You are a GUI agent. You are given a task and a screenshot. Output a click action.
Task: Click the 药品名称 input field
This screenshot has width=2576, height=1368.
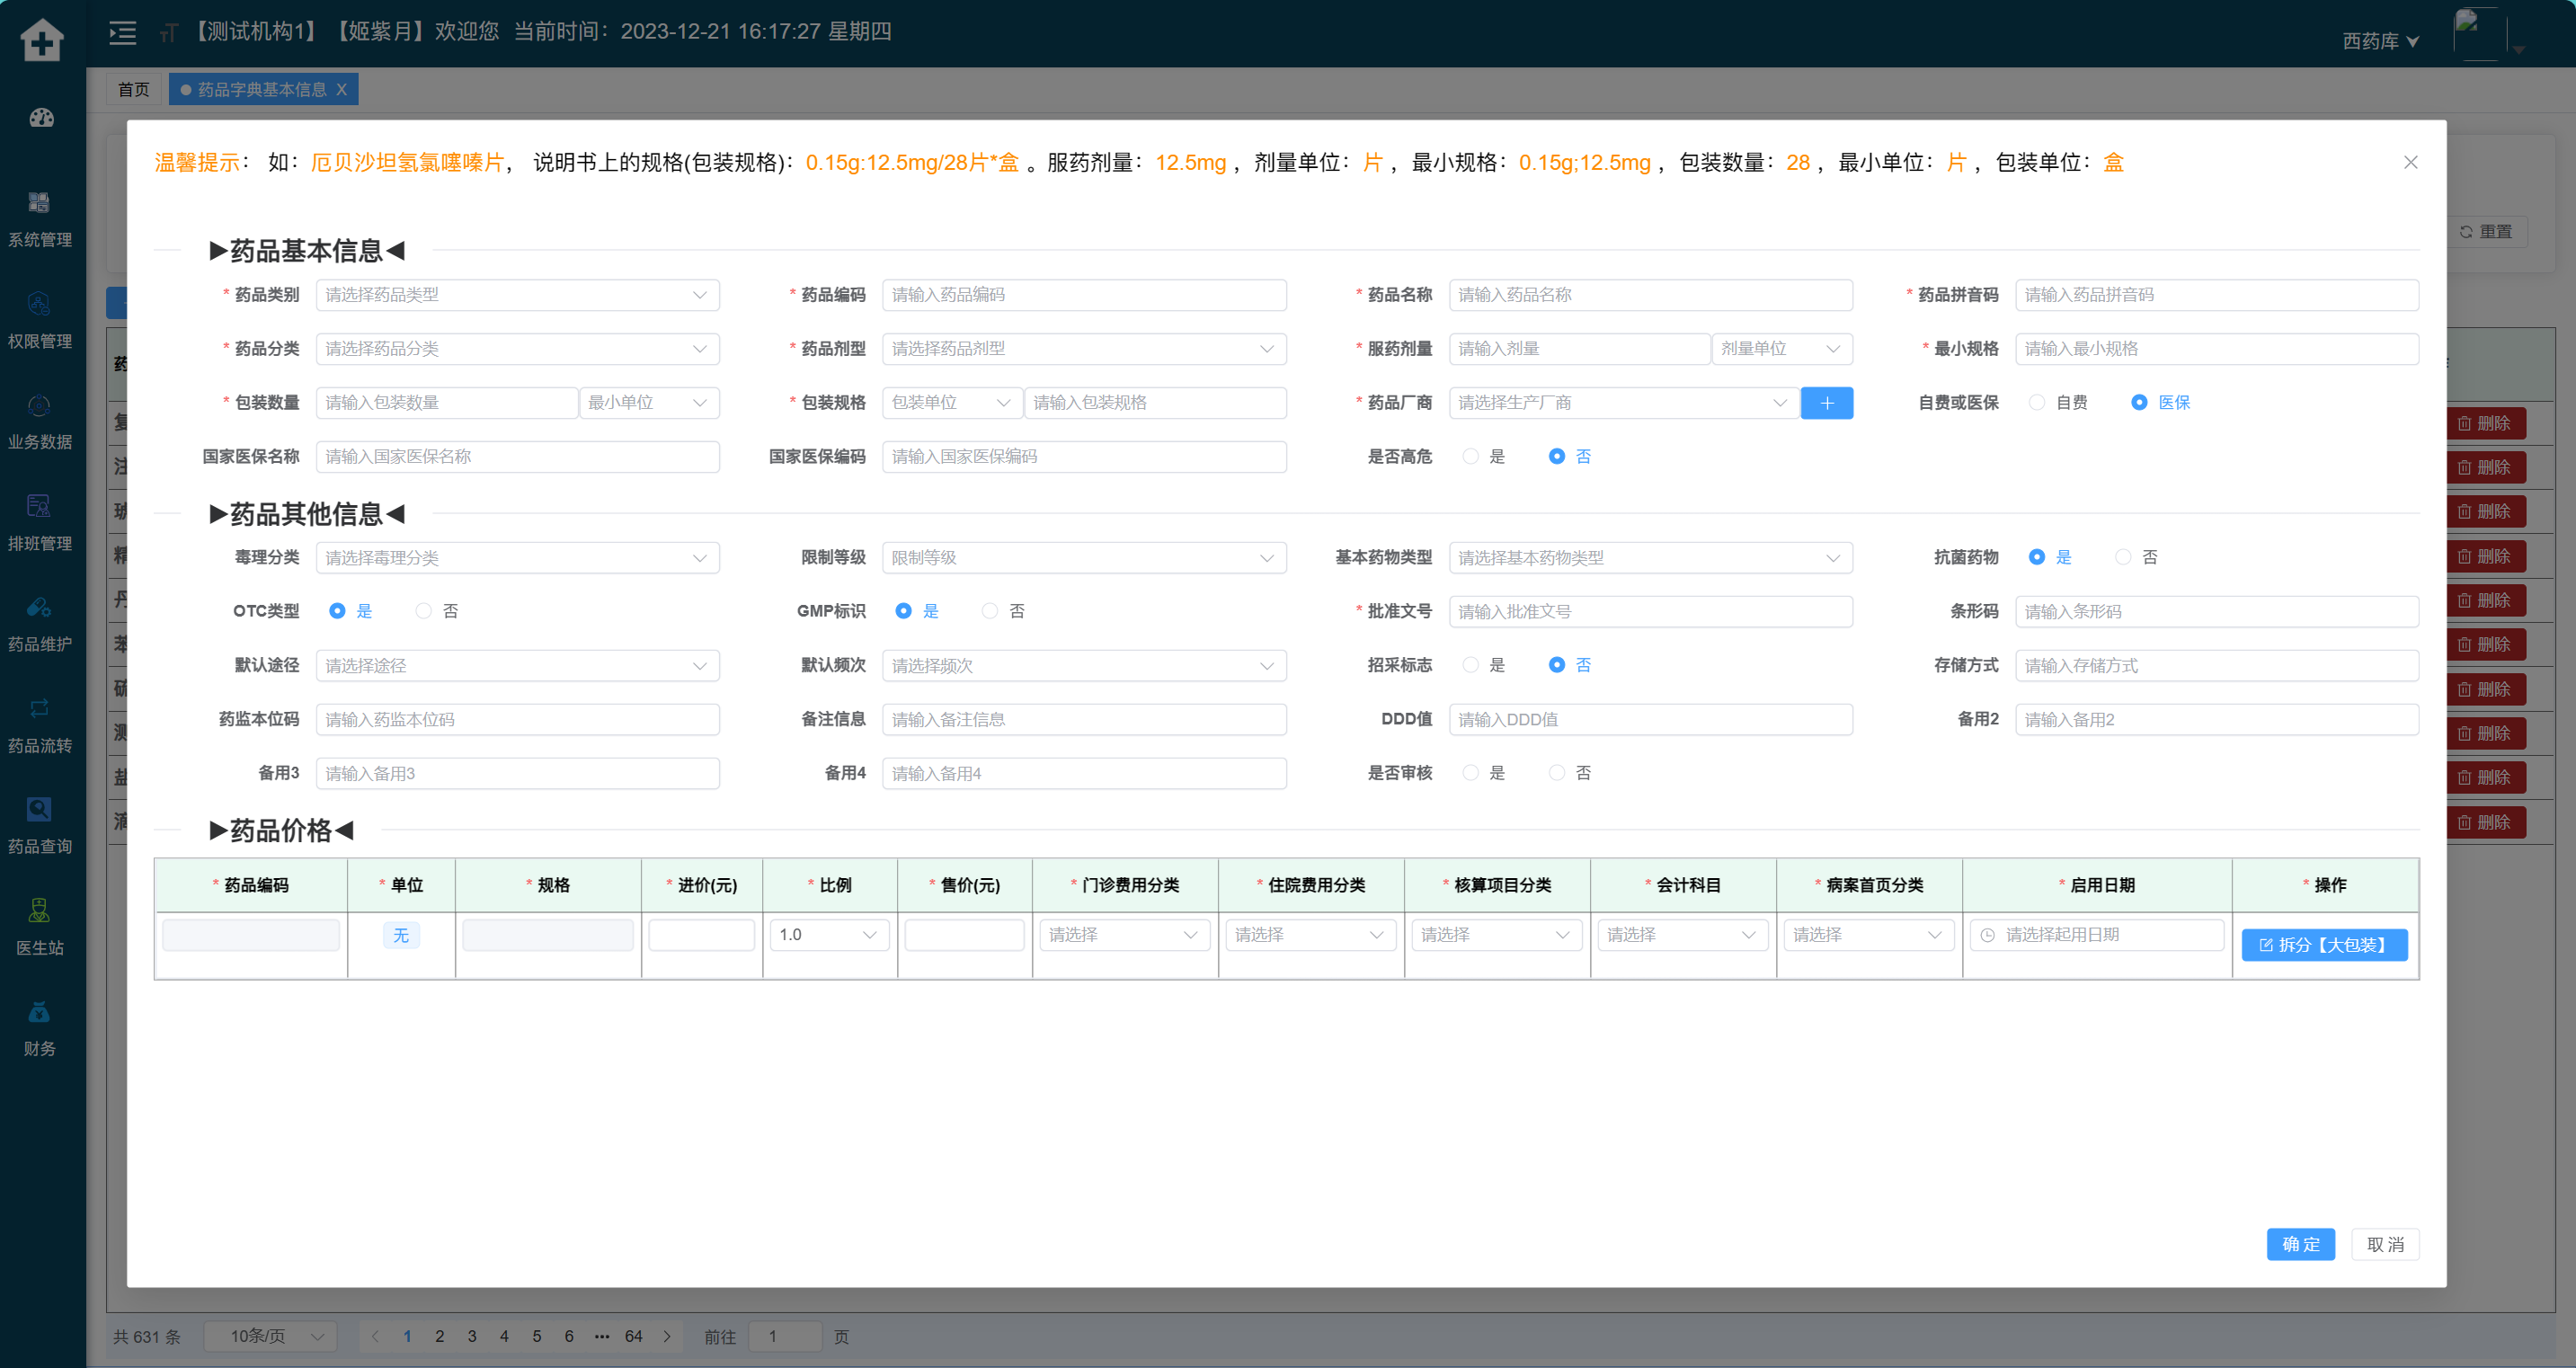click(1650, 295)
